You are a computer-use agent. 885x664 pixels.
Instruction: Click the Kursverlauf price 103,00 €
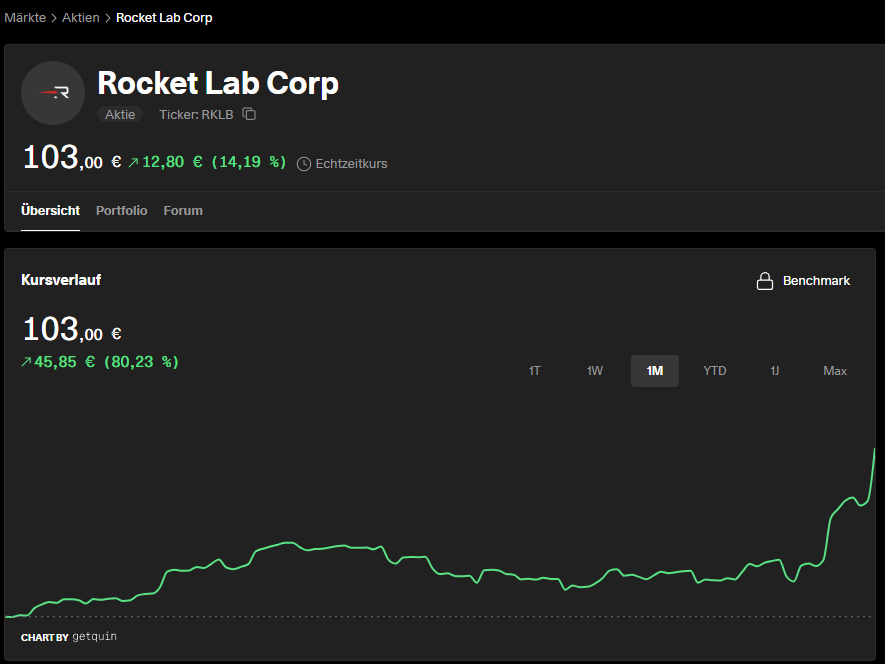coord(72,329)
